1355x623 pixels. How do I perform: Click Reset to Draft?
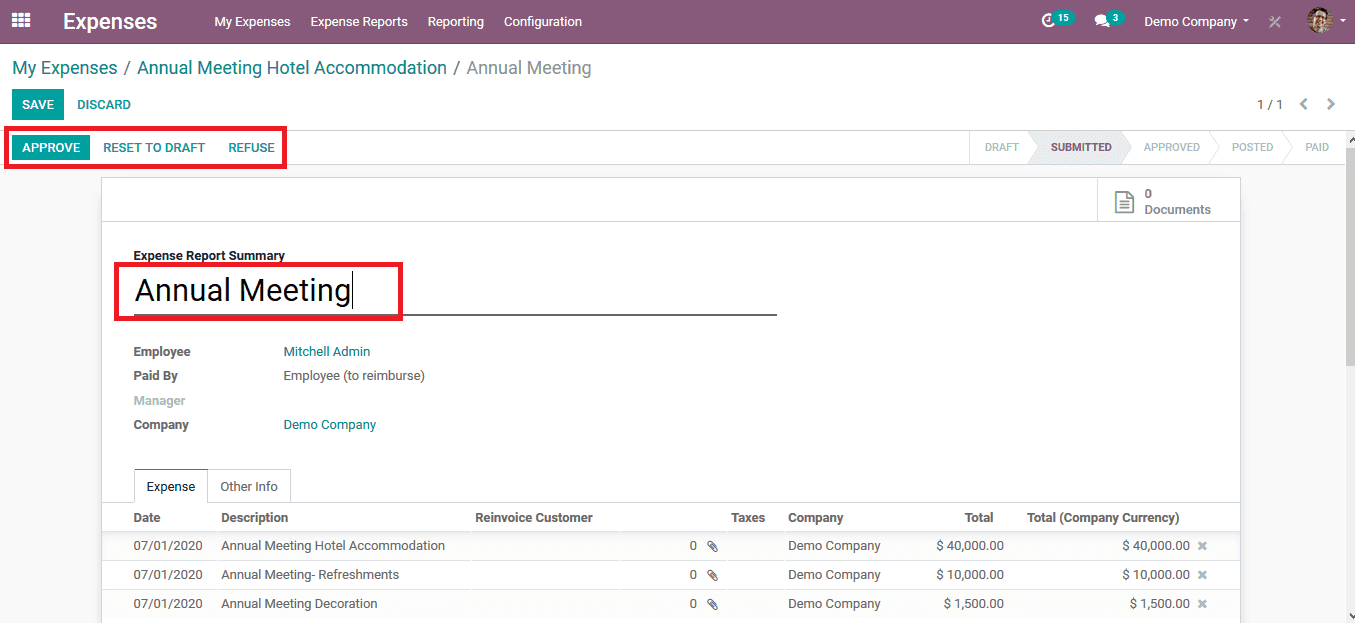coord(154,147)
